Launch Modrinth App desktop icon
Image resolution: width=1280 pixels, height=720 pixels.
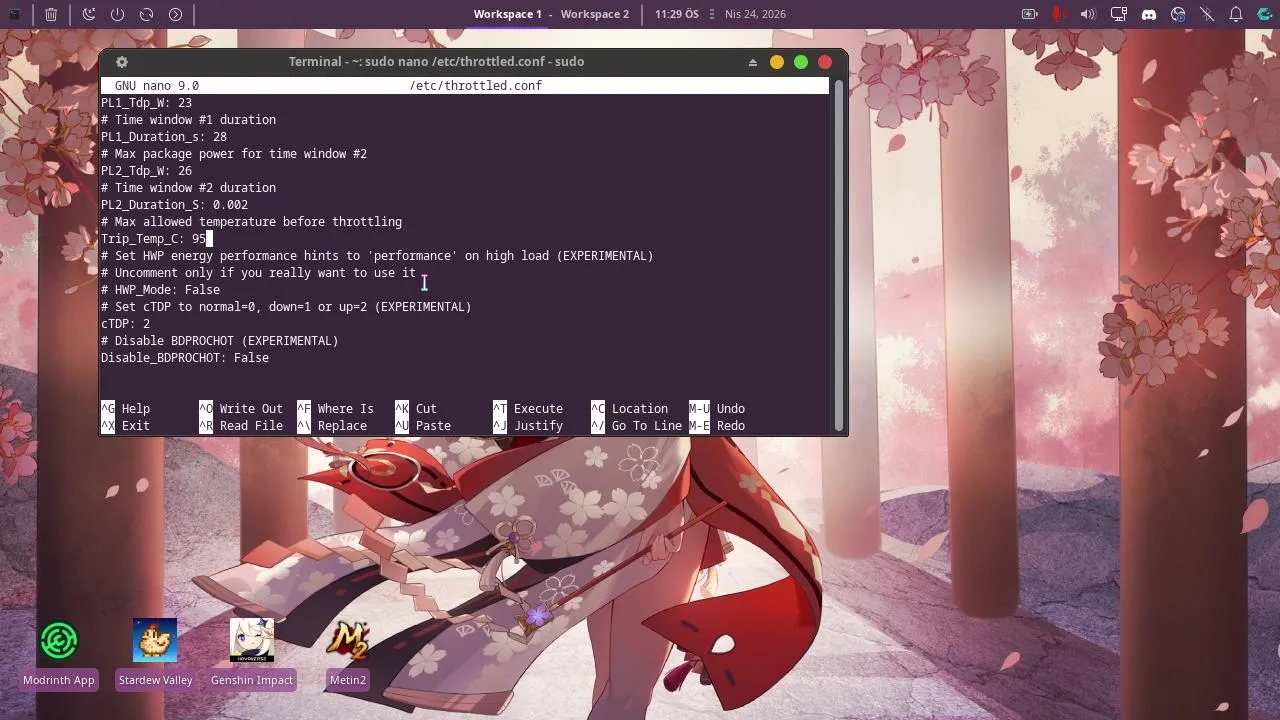(59, 655)
